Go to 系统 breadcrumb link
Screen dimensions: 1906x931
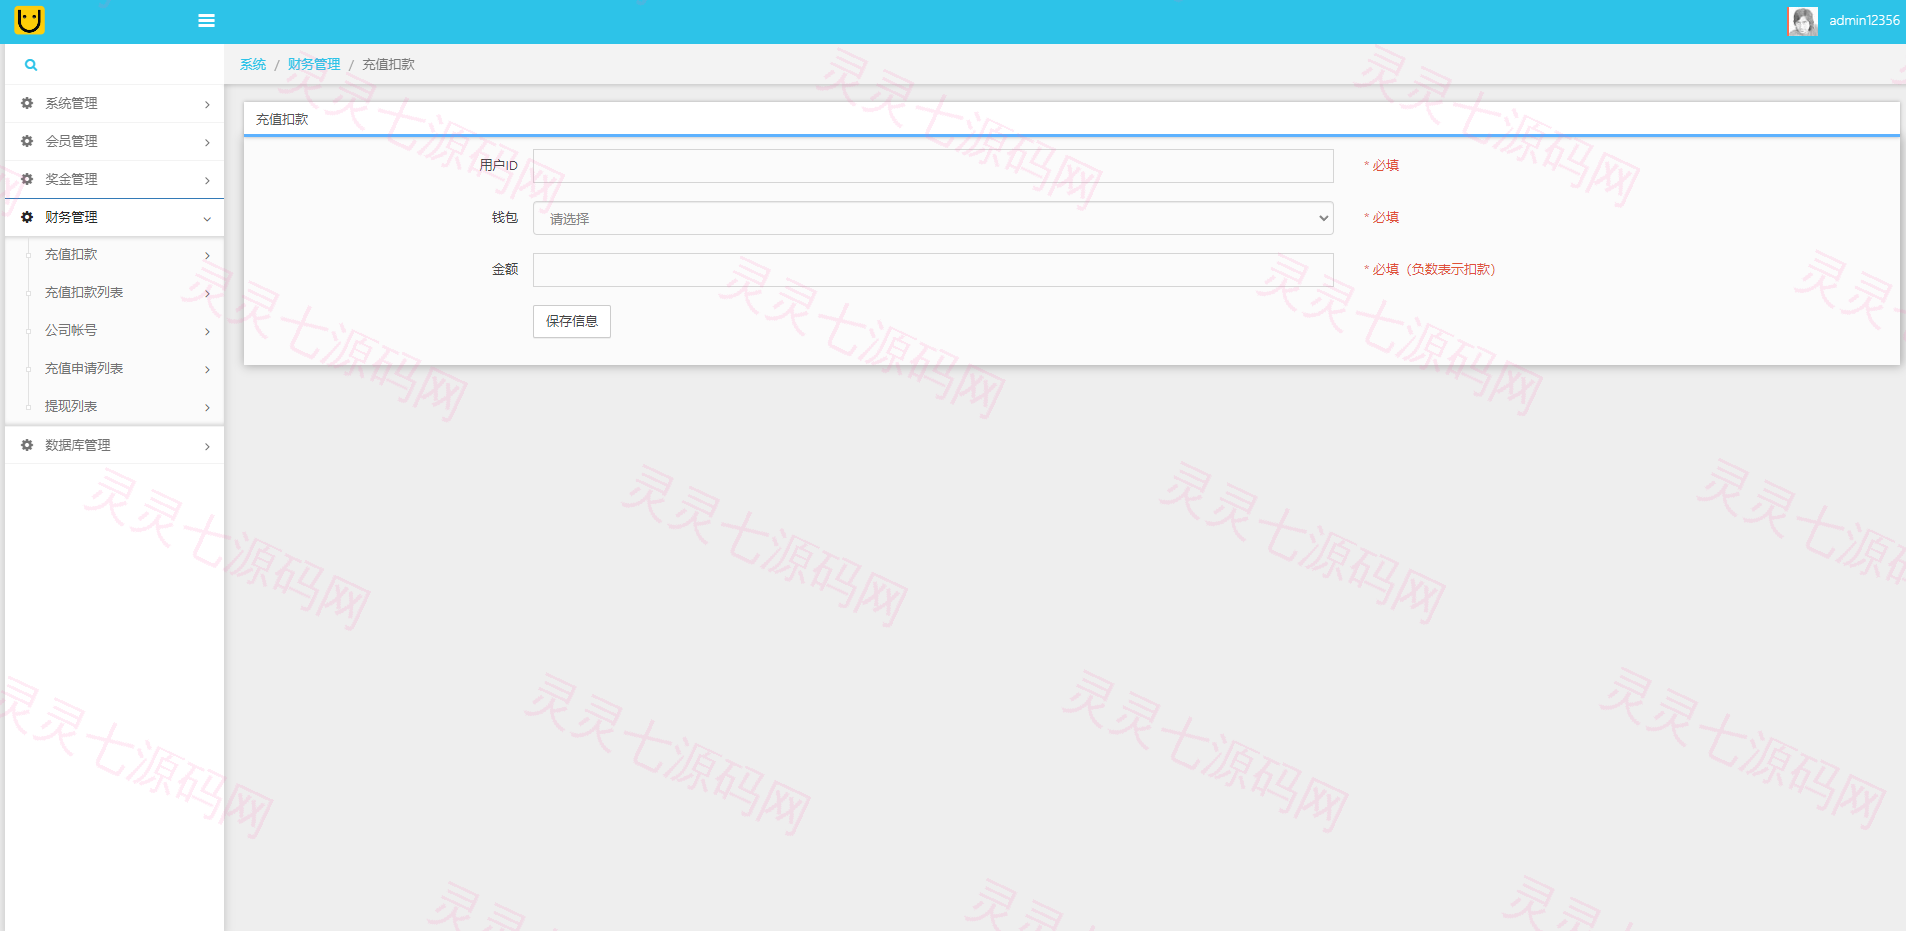coord(253,64)
